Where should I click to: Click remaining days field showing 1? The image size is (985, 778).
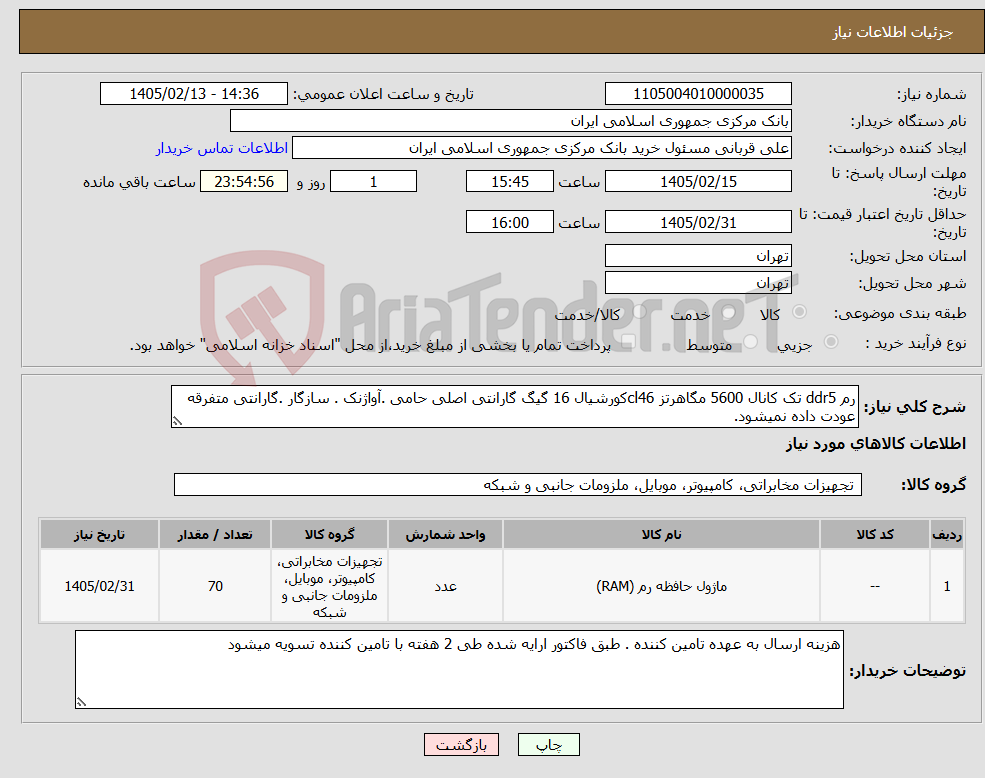point(373,182)
